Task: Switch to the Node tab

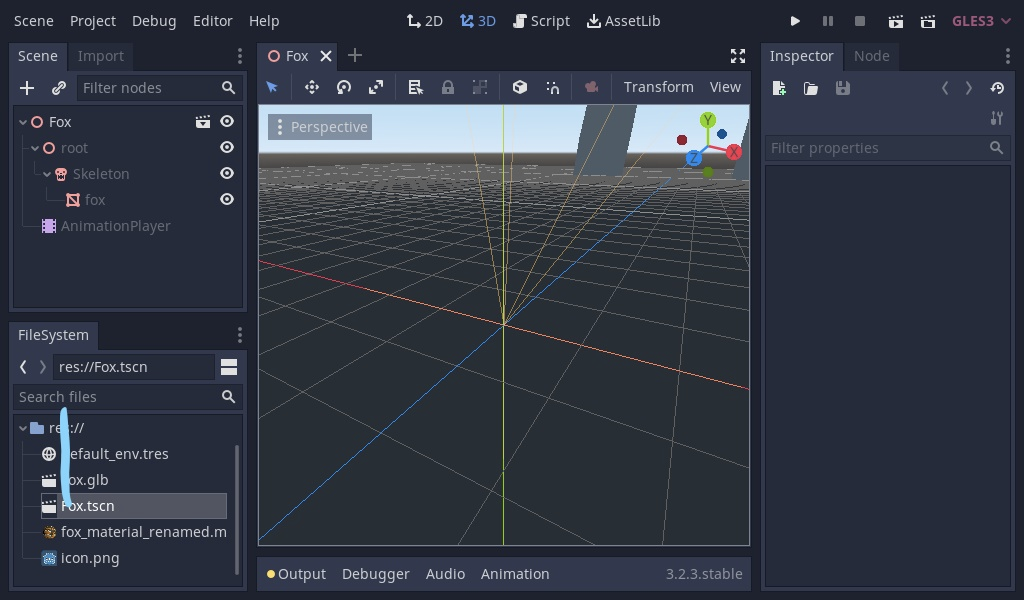Action: 872,56
